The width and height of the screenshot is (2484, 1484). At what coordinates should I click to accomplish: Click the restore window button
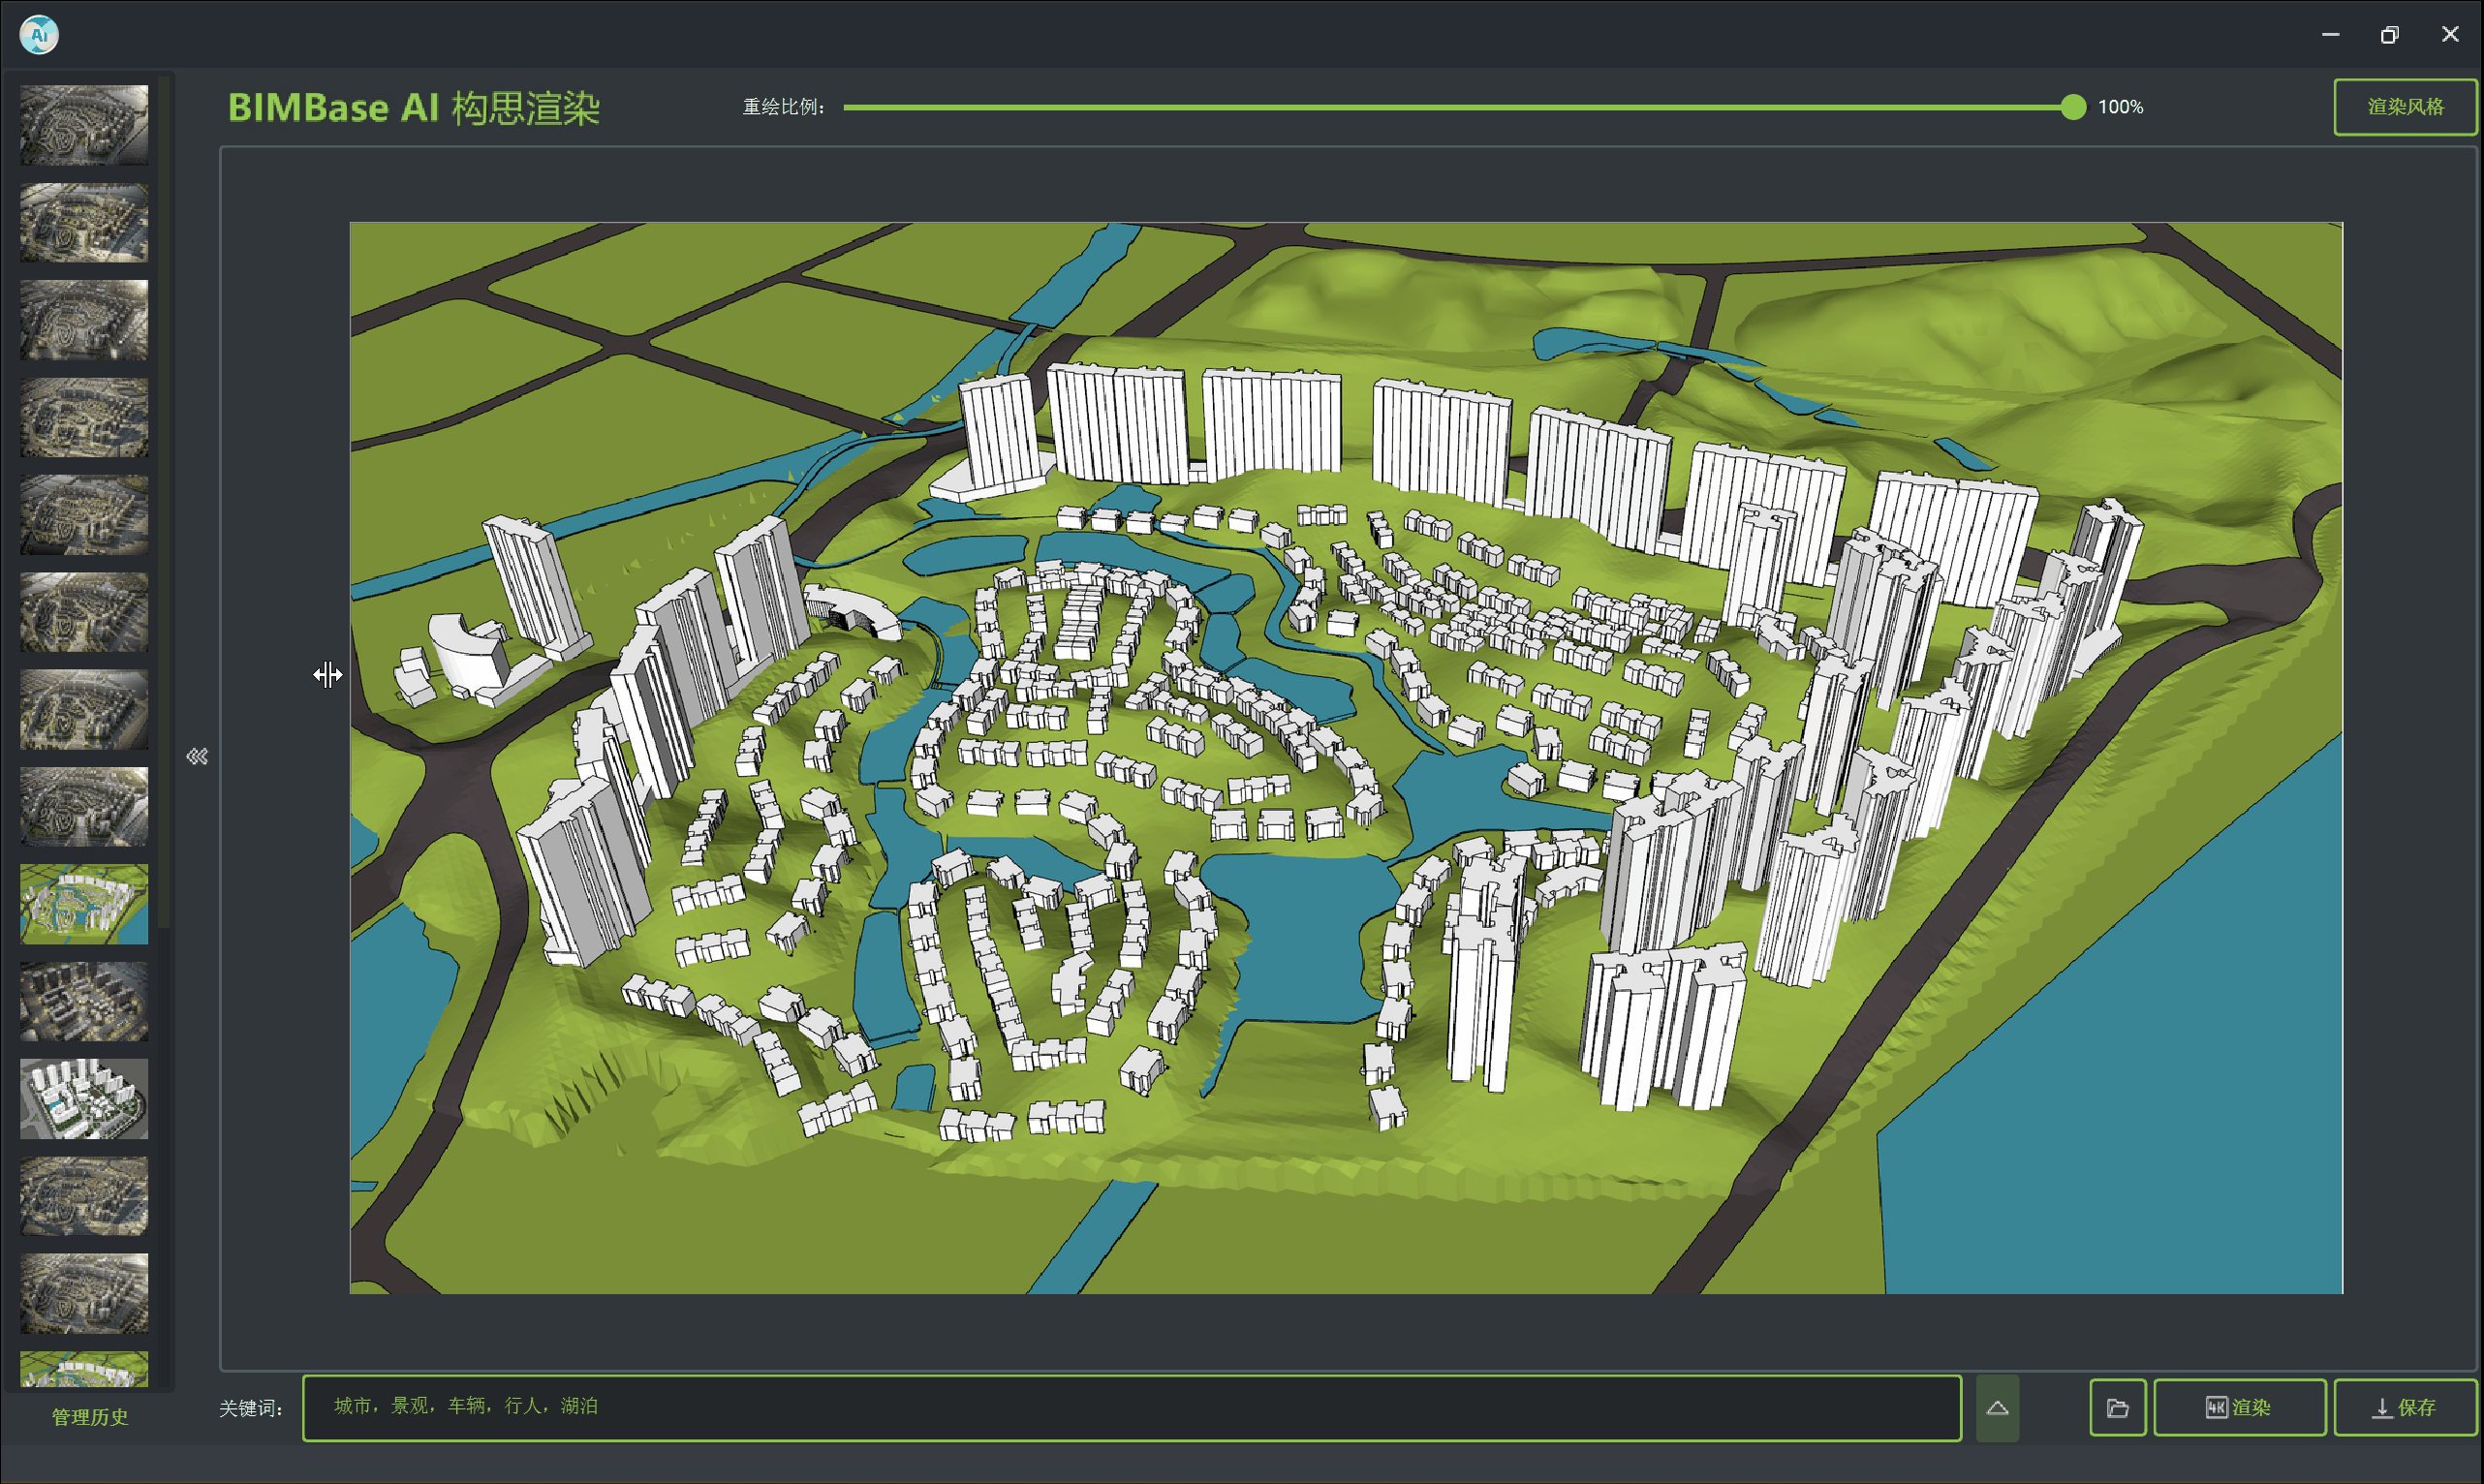pos(2389,35)
